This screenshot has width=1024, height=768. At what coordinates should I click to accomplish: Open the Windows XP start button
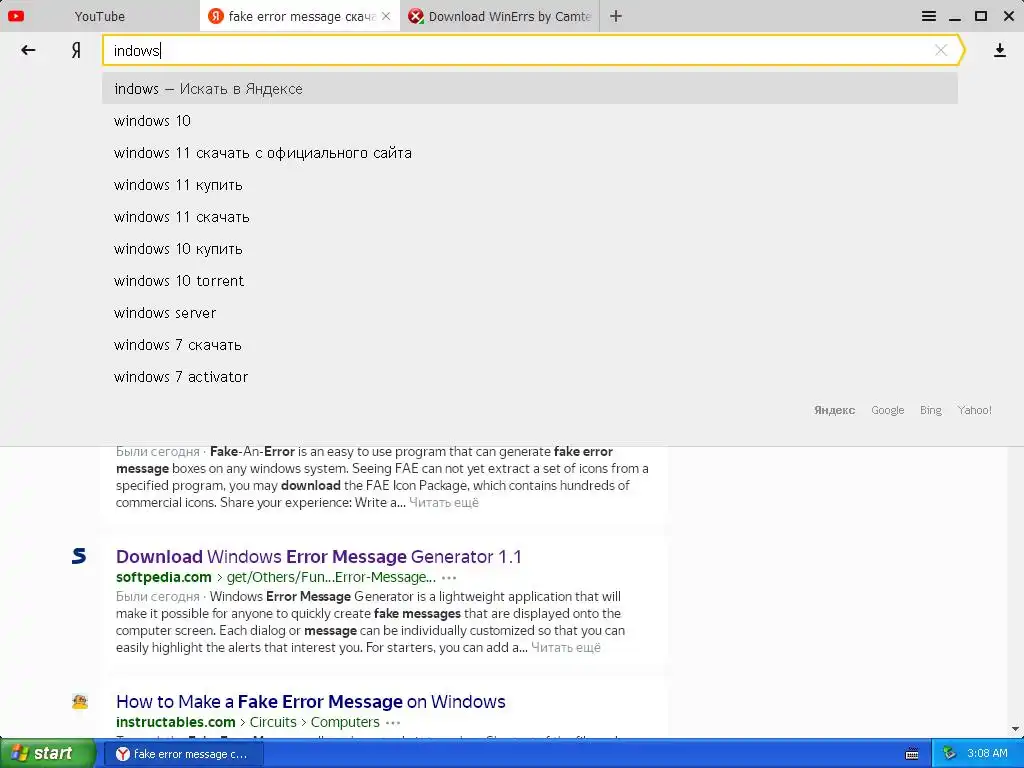pyautogui.click(x=47, y=754)
